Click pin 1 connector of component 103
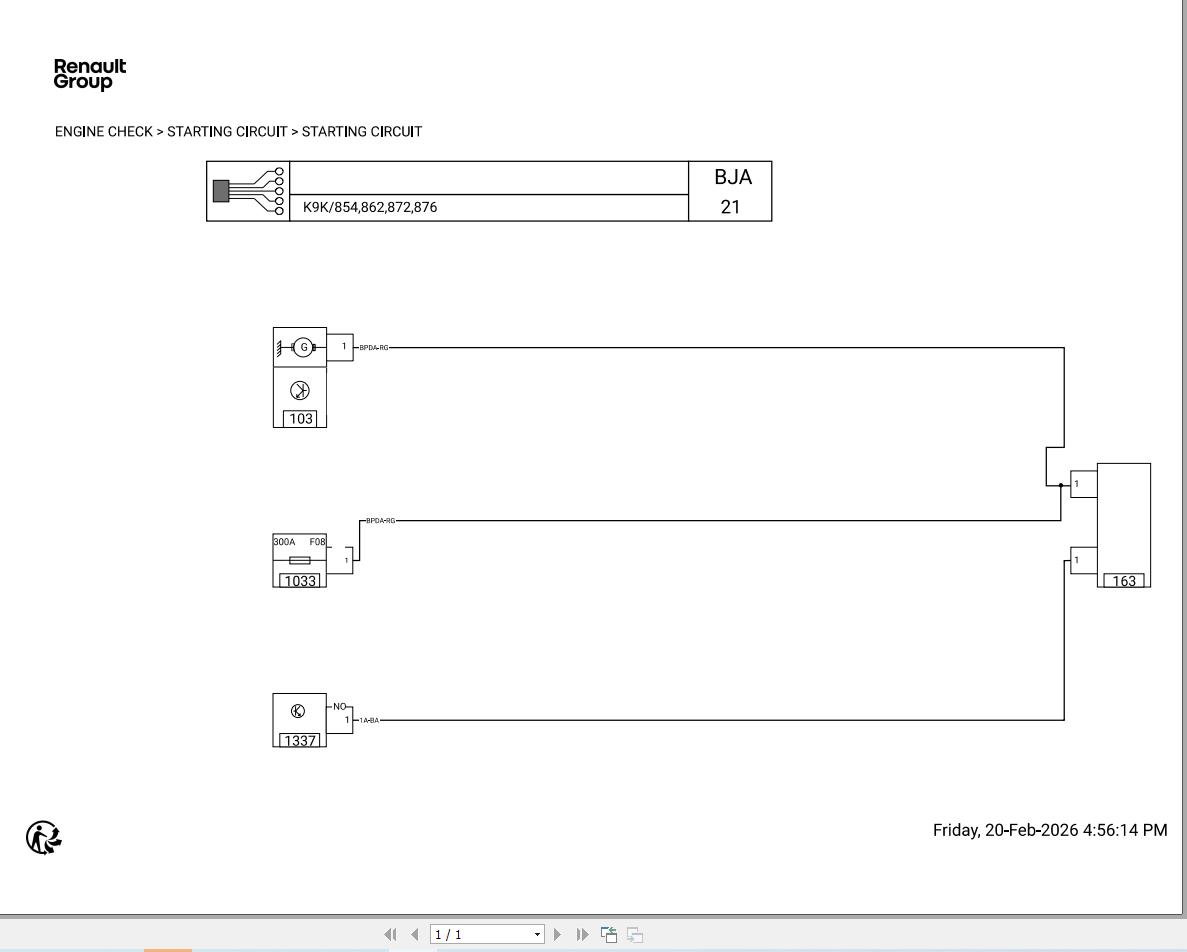1187x952 pixels. pos(340,347)
